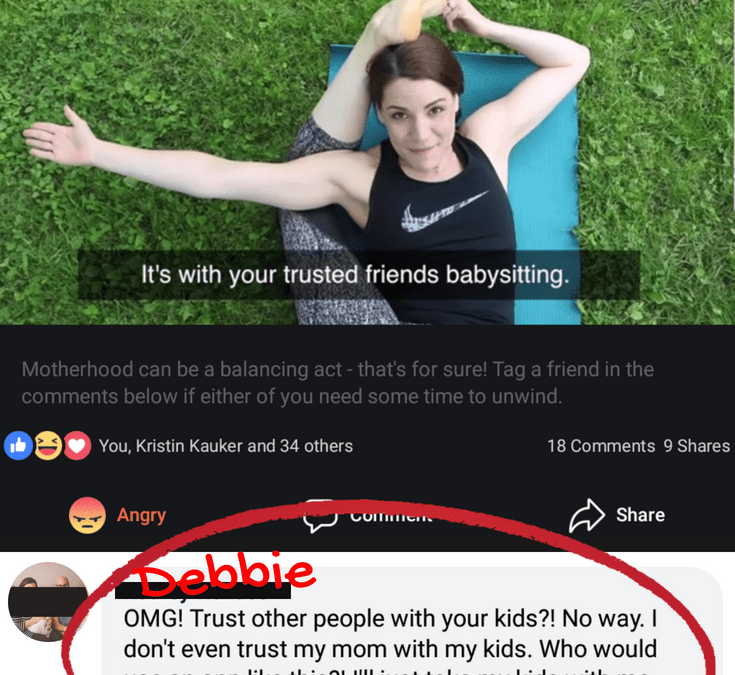Click the partly hidden Comment button label
The height and width of the screenshot is (675, 735).
(391, 516)
